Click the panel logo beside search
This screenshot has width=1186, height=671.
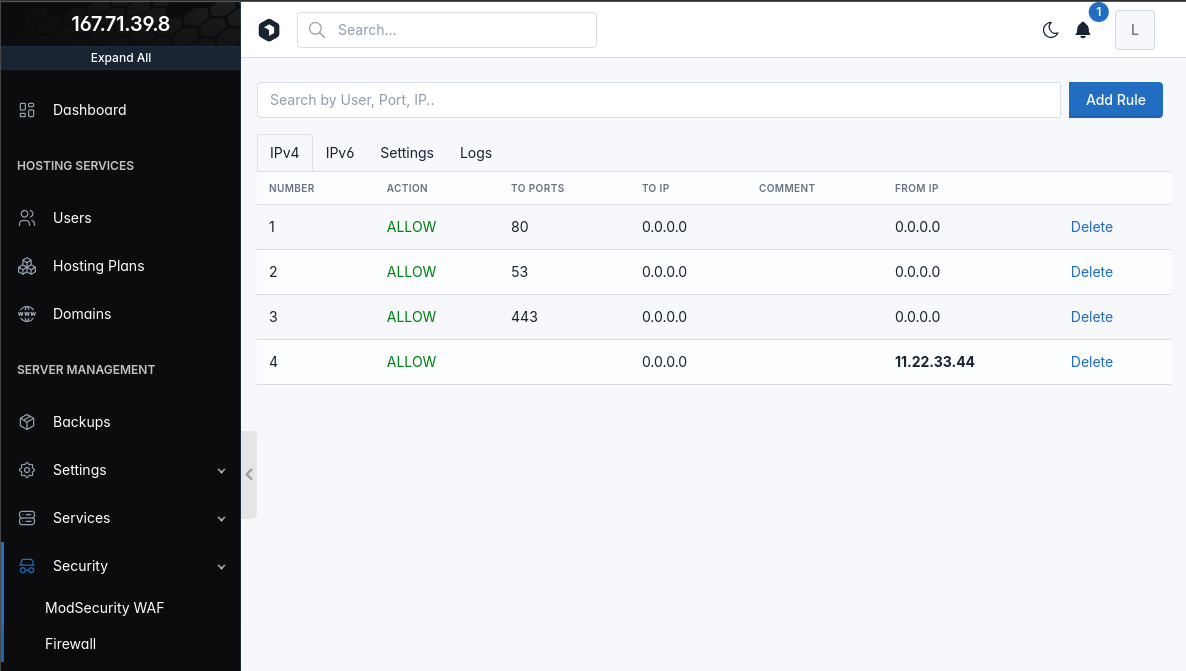(x=269, y=30)
